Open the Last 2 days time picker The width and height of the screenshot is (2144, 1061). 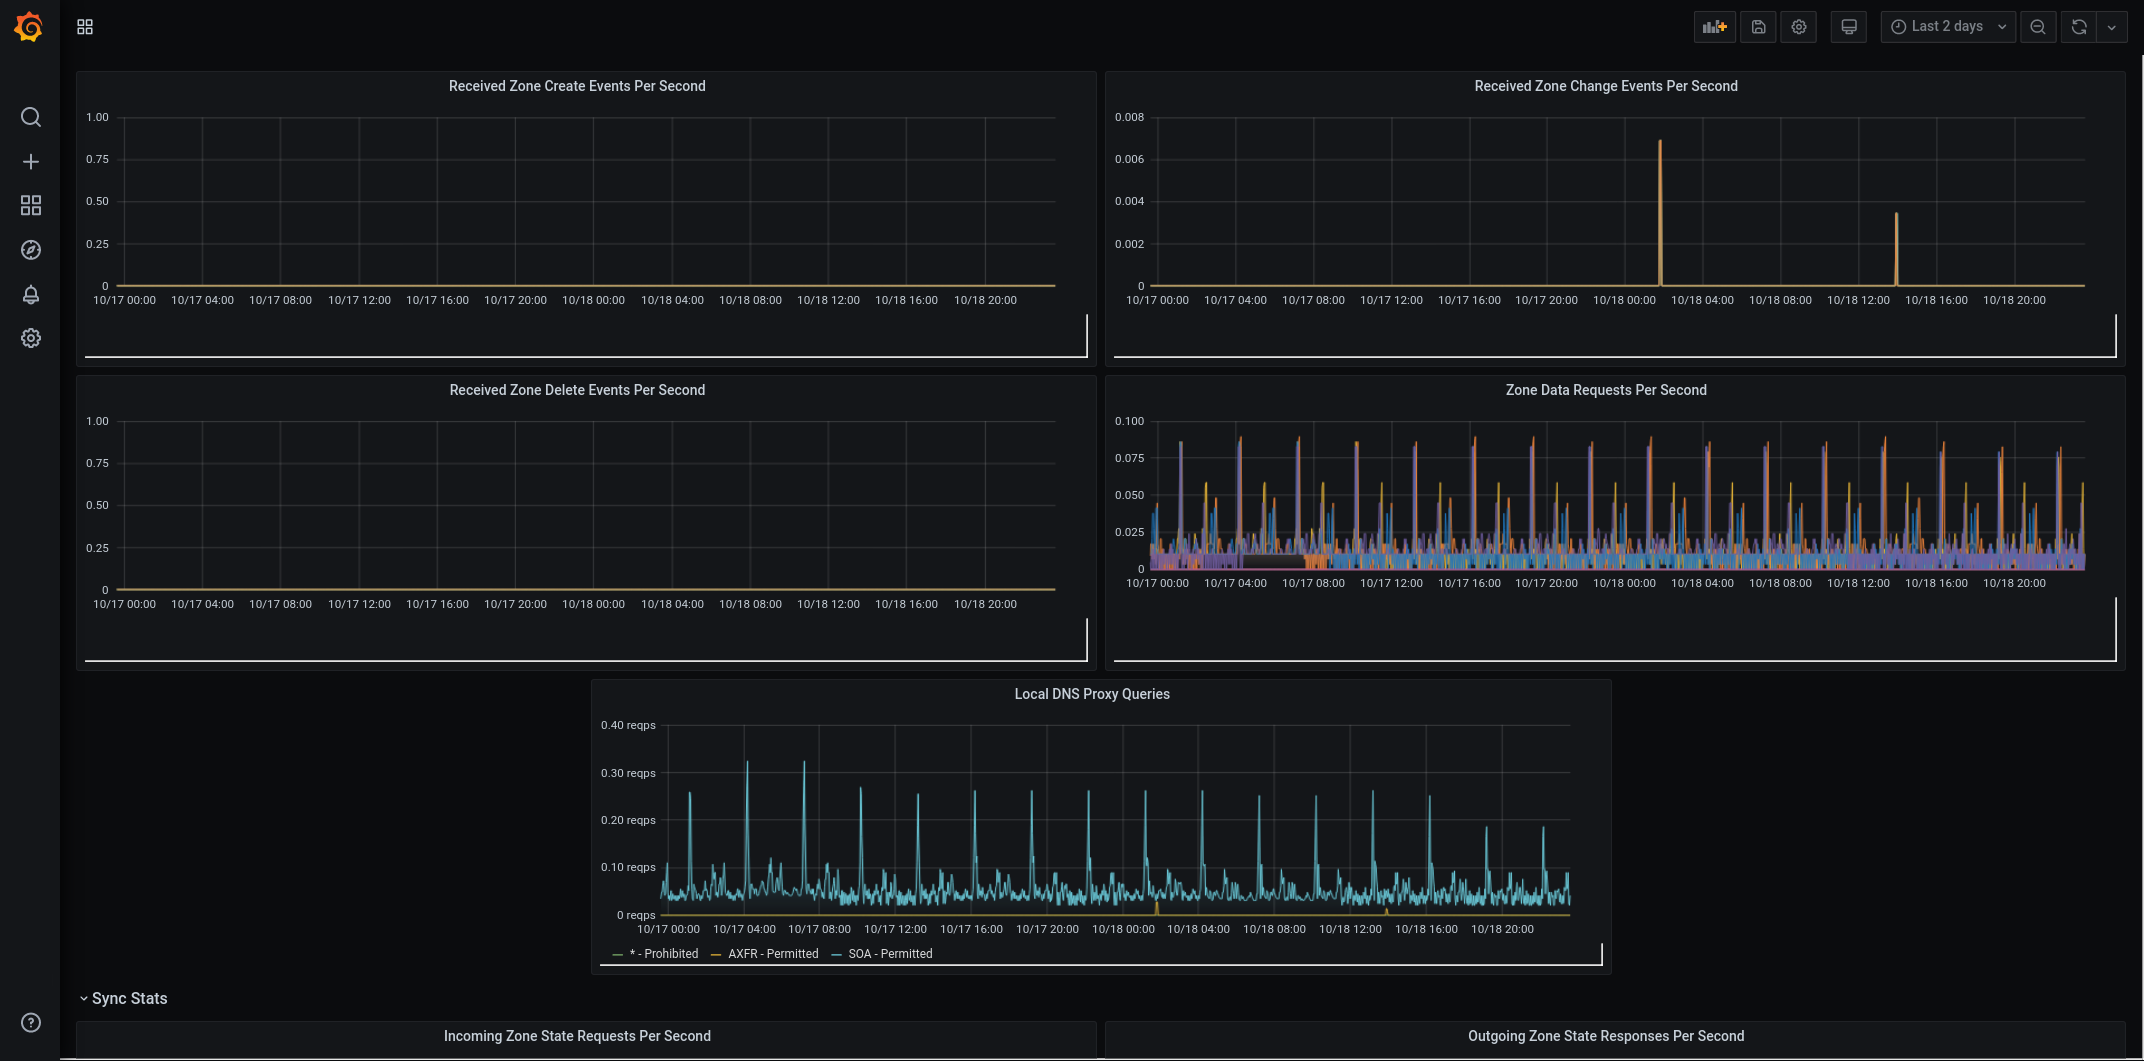(x=1948, y=27)
